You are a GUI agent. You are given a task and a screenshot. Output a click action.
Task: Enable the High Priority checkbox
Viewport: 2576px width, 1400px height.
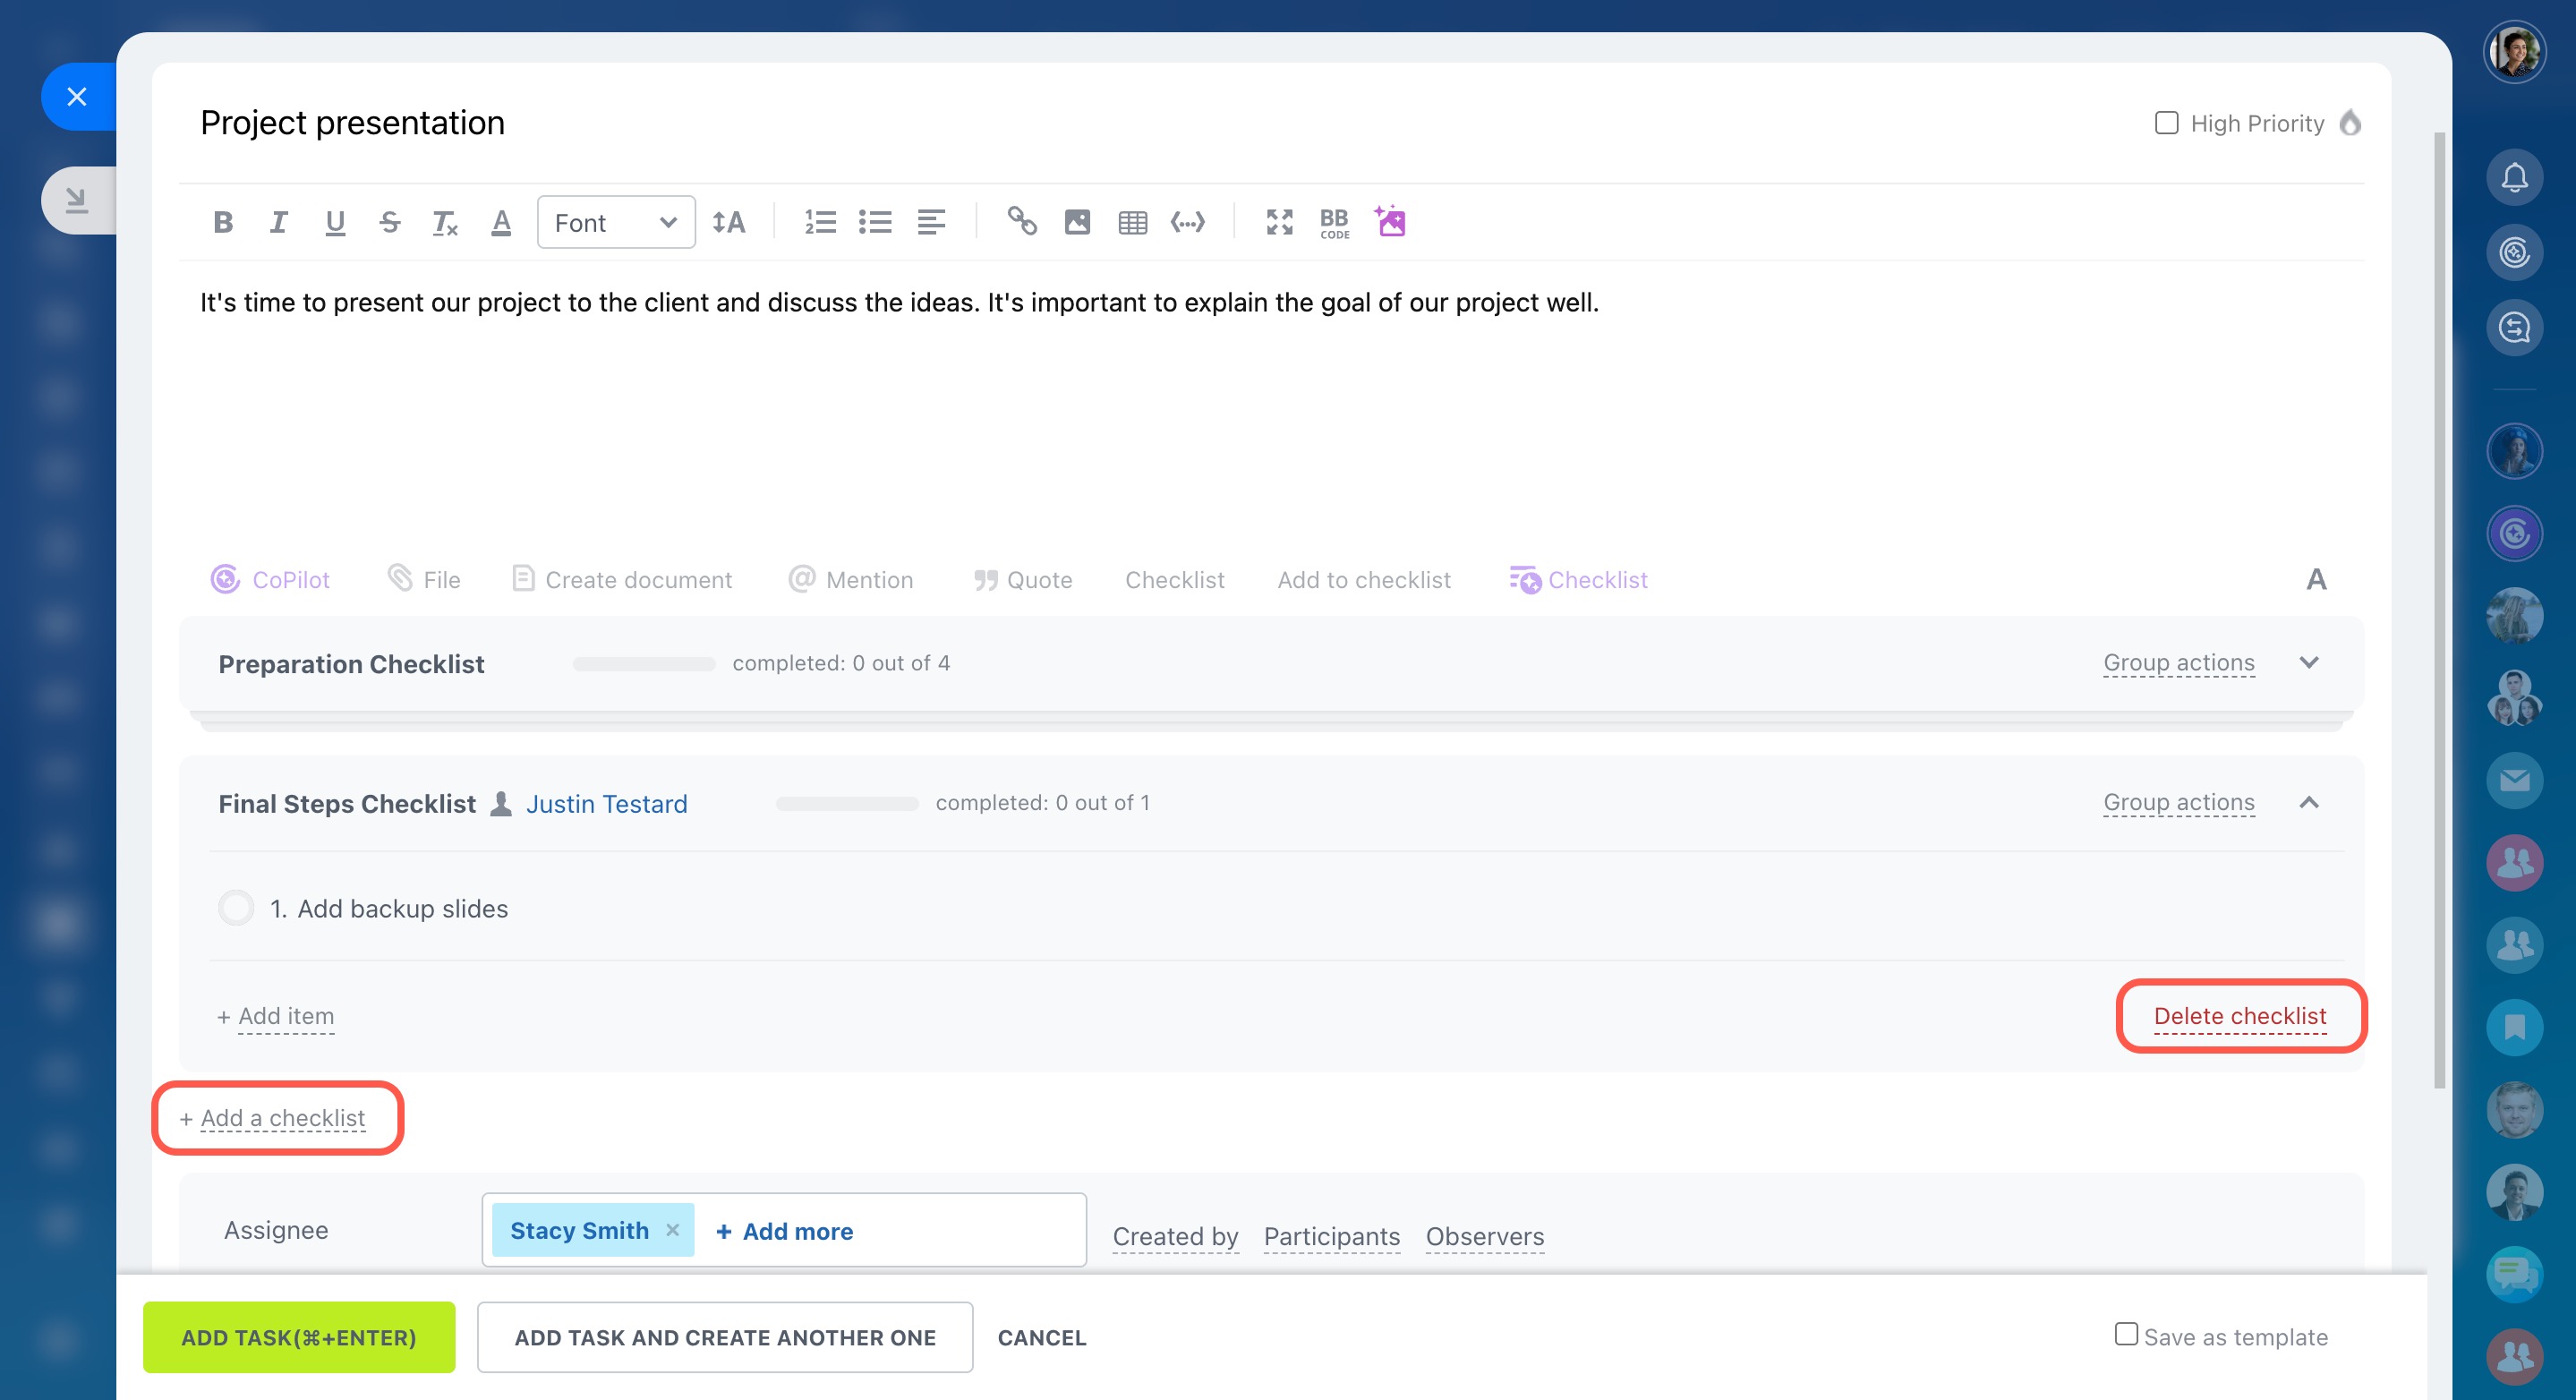point(2166,123)
